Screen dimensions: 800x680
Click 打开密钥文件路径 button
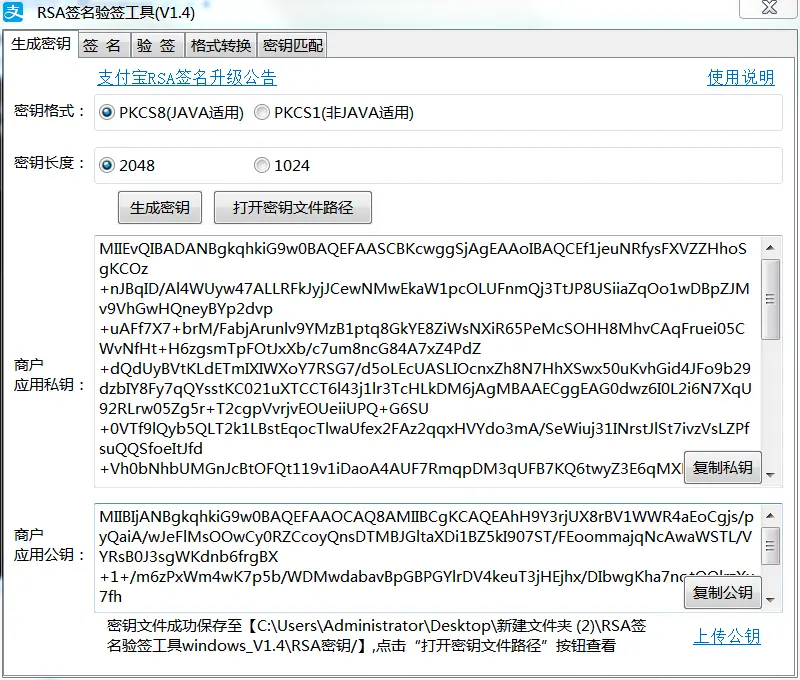293,208
